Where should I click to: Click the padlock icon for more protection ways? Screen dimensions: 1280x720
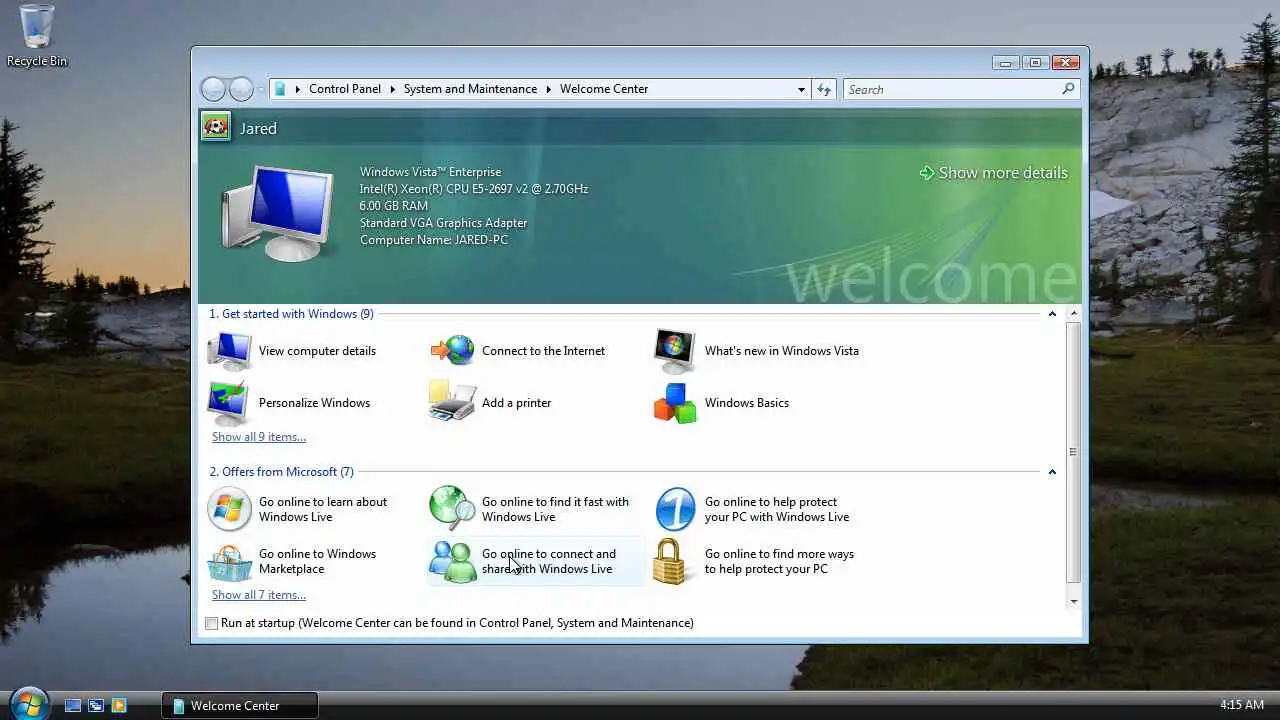(671, 561)
